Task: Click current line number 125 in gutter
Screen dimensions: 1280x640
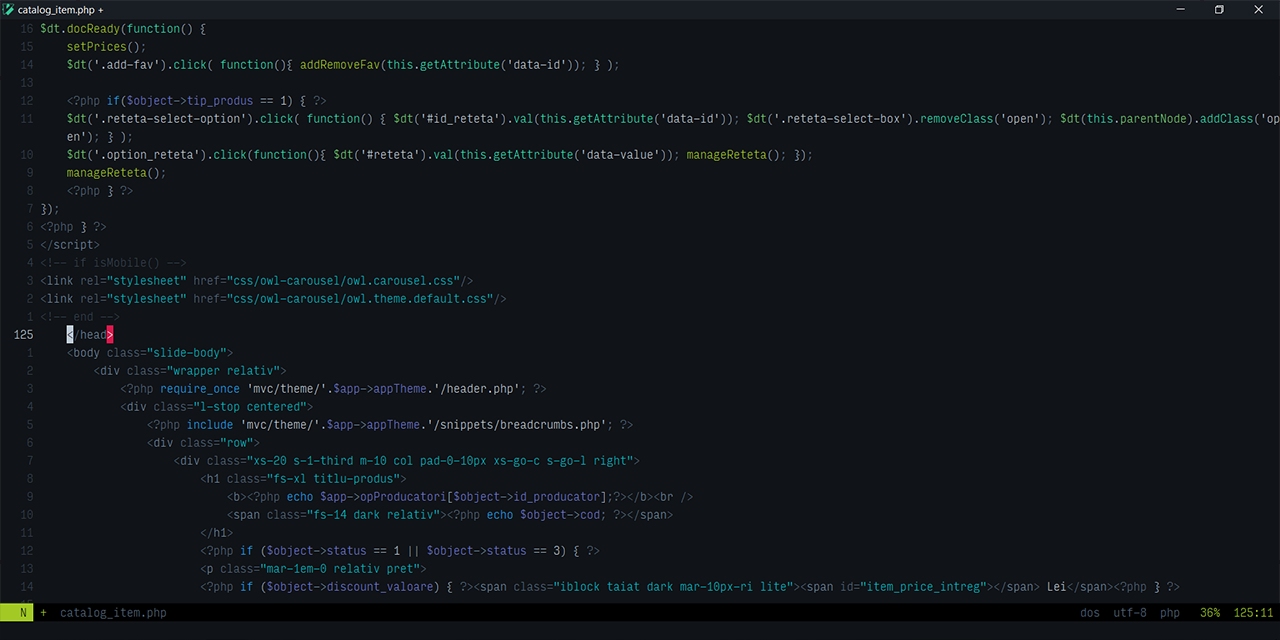Action: [23, 335]
